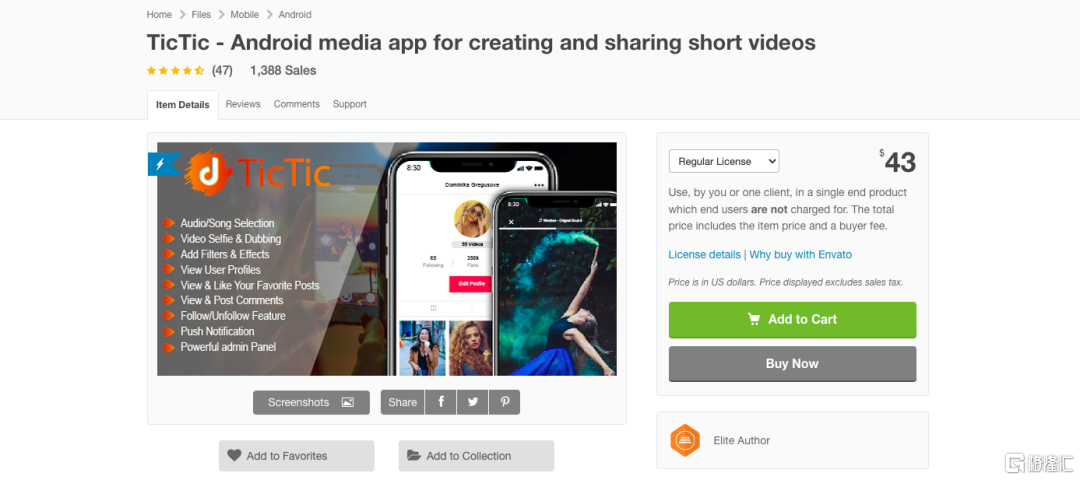Open the Comments tab
The image size is (1080, 480).
[297, 104]
